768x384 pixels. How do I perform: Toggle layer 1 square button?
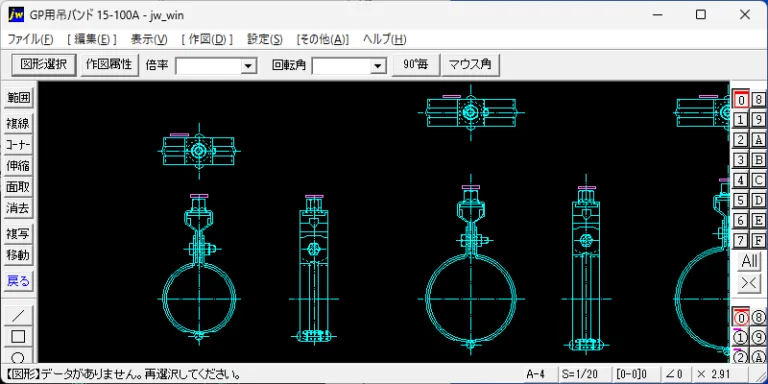coord(741,120)
